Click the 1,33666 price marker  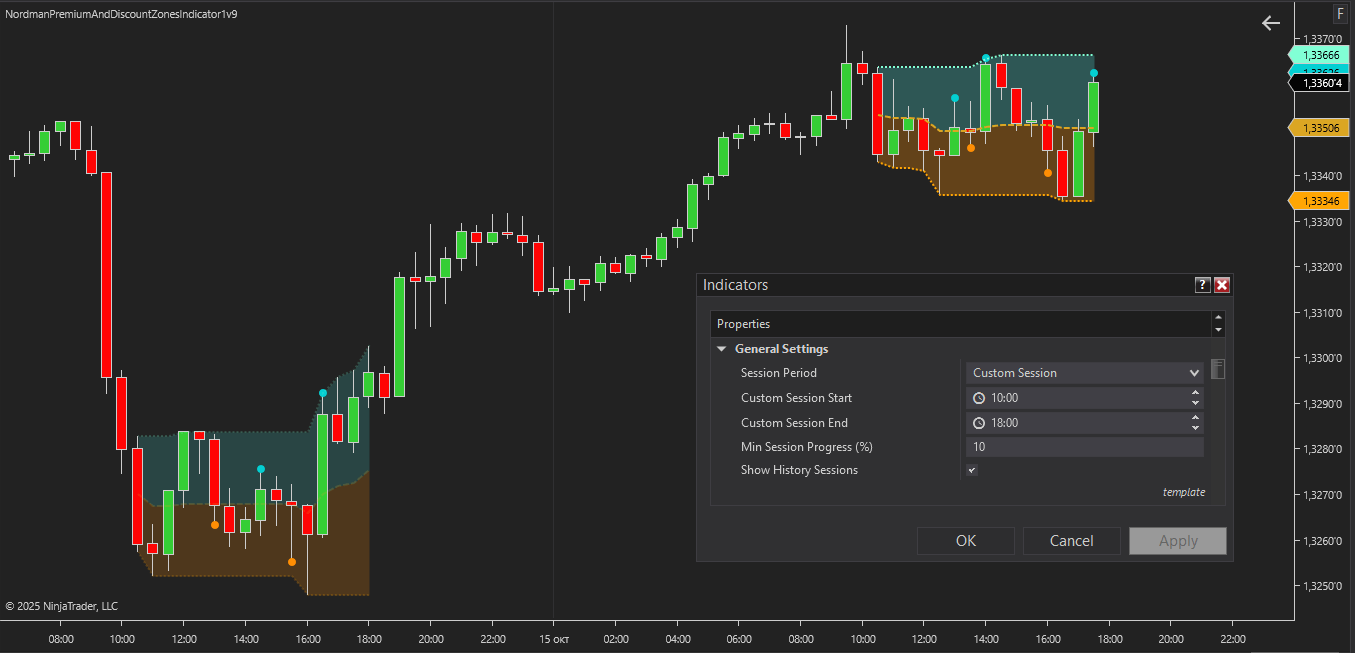coord(1320,55)
